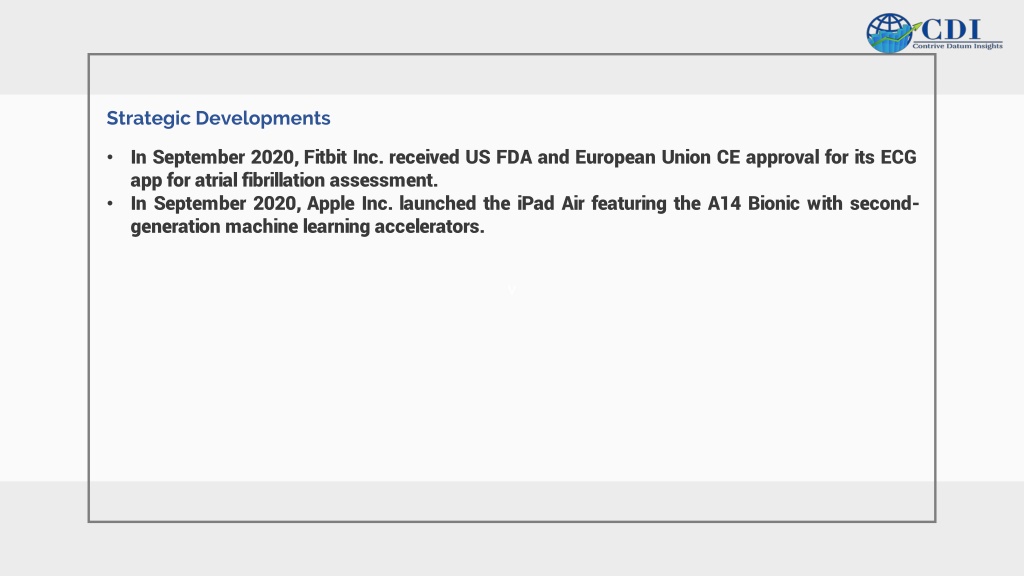This screenshot has width=1024, height=576.
Task: Click the phrase A14 Bionic
Action: [753, 204]
